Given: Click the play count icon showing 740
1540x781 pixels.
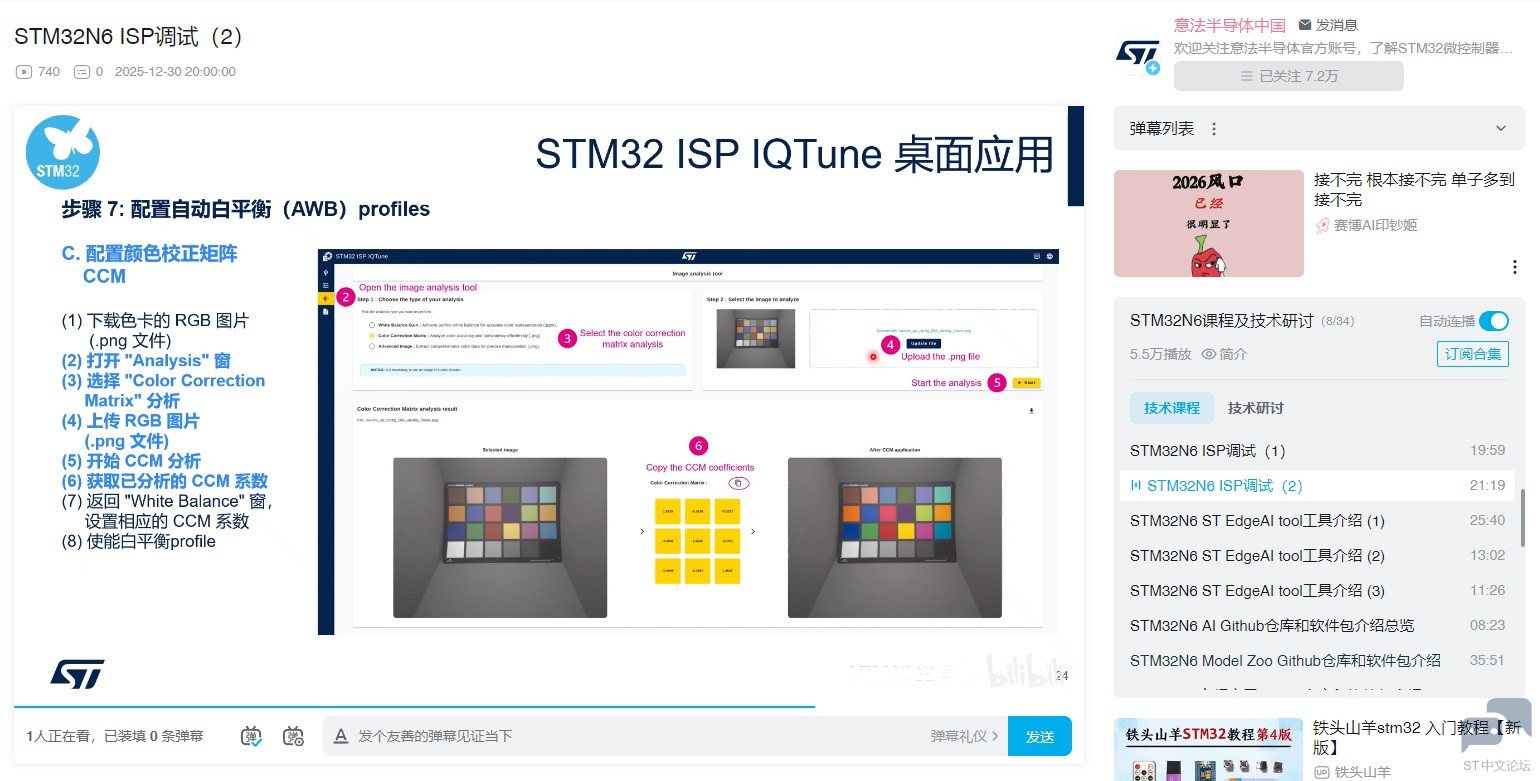Looking at the screenshot, I should pyautogui.click(x=24, y=72).
